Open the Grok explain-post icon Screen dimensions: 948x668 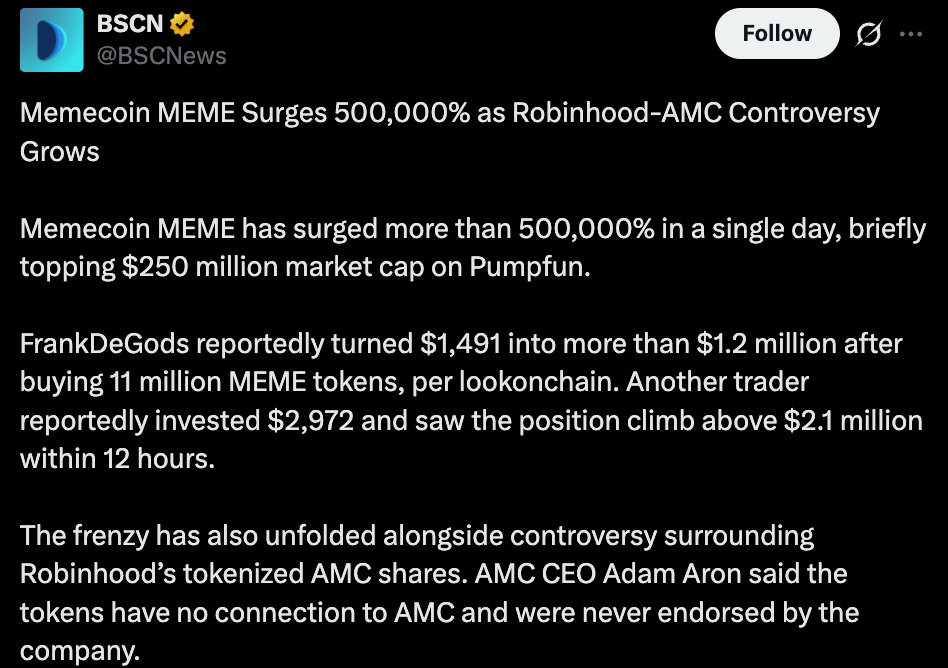pyautogui.click(x=868, y=34)
